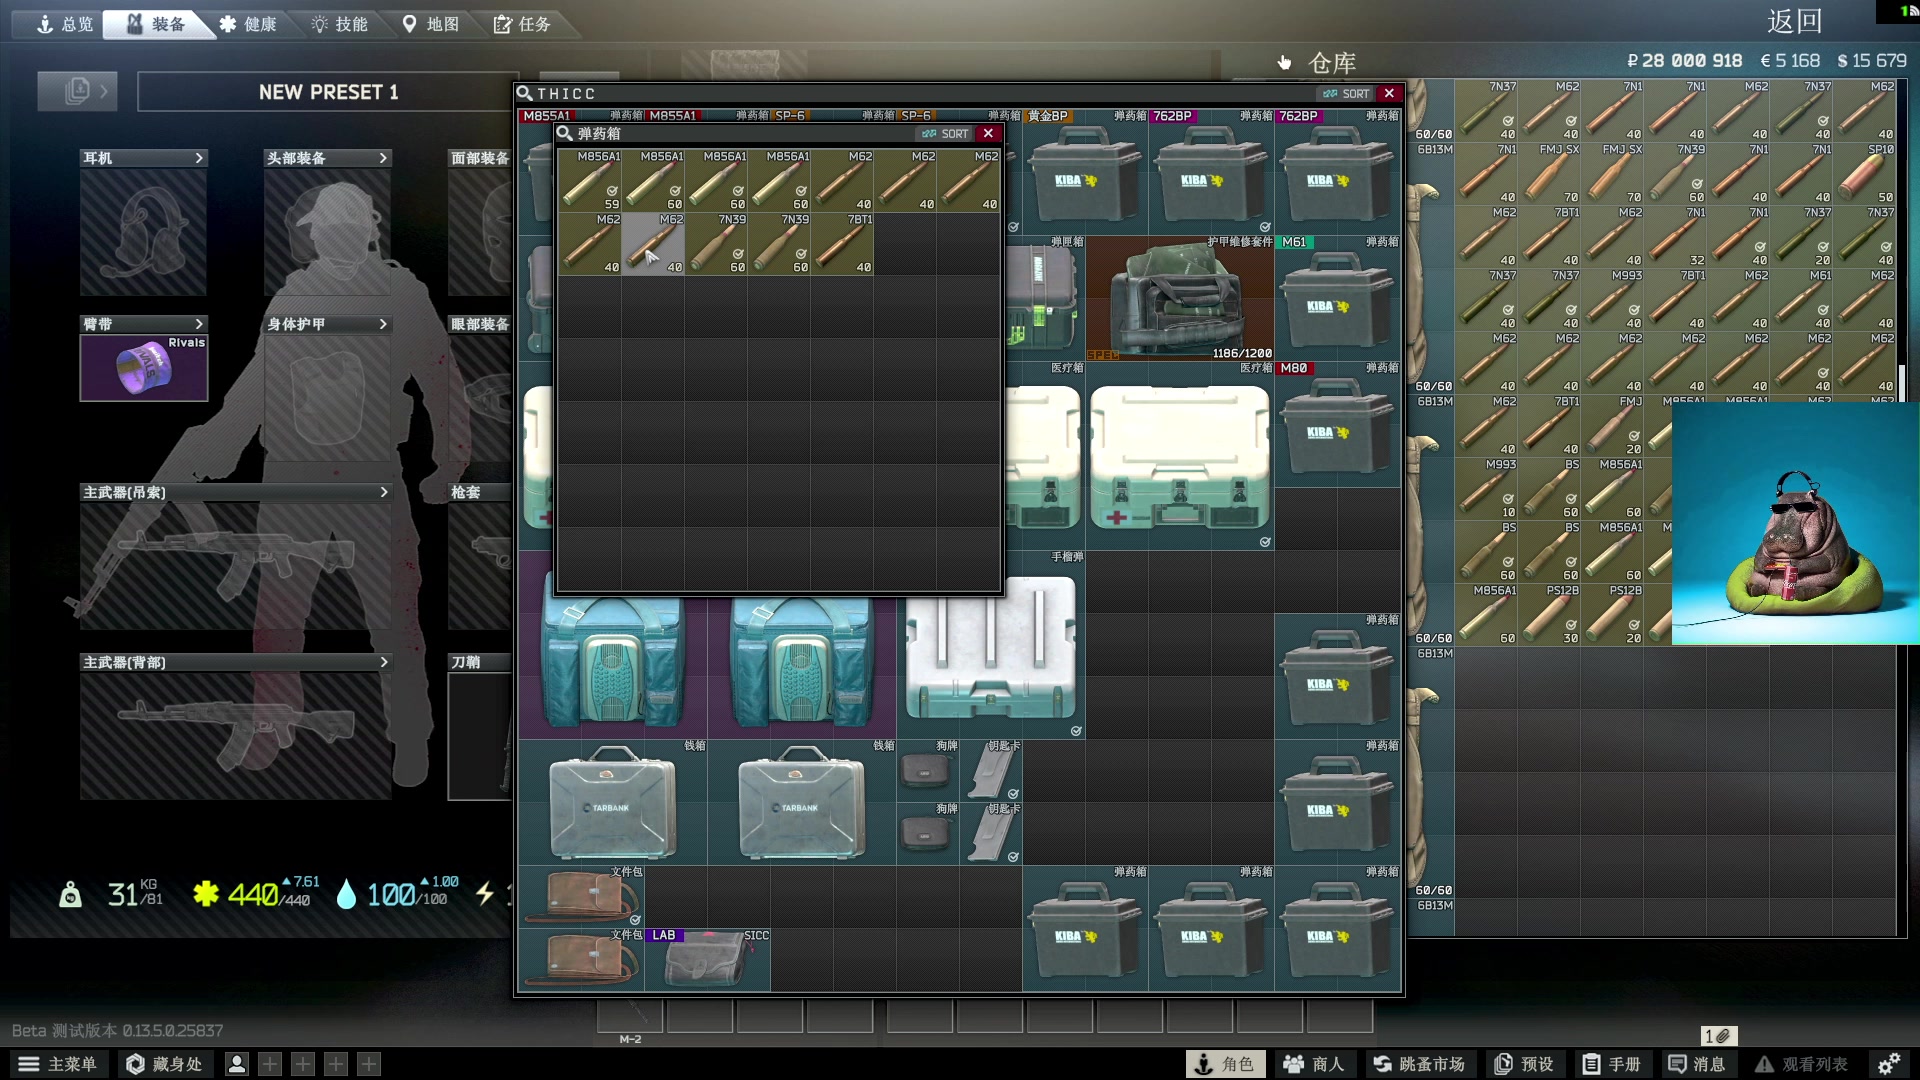Screen dimensions: 1920x1080
Task: Open the 商人 traders screen
Action: (x=1314, y=1064)
